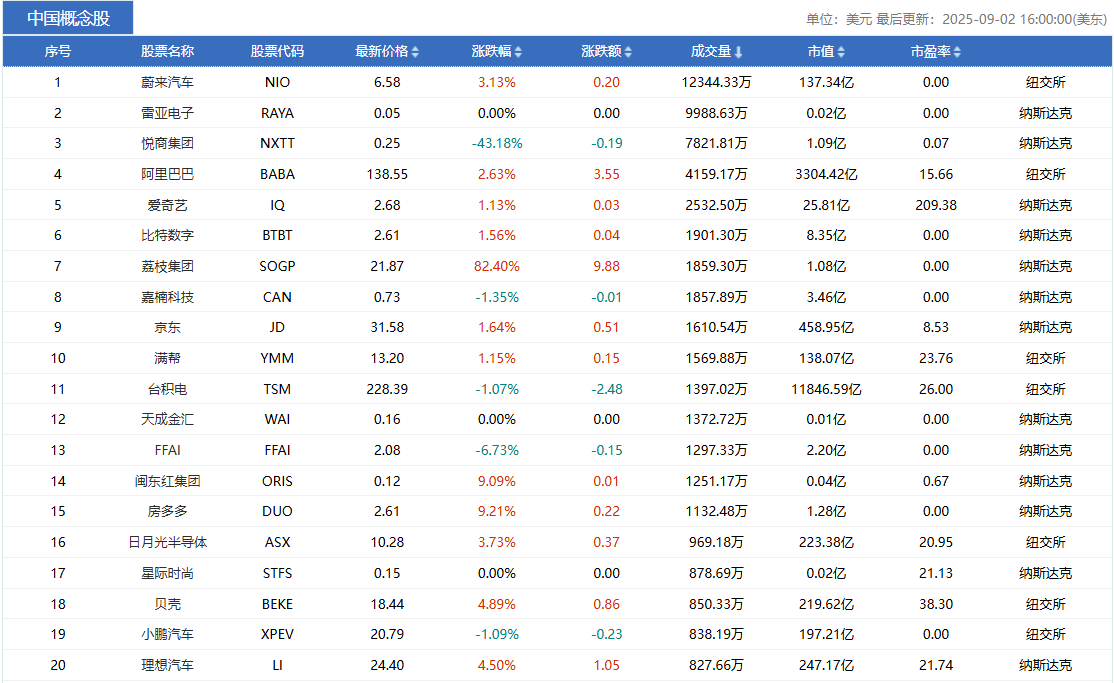Click the BTBT stock code

(x=277, y=235)
